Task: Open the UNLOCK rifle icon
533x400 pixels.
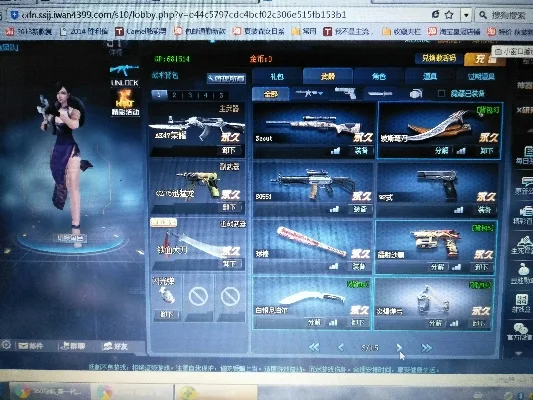Action: point(124,75)
